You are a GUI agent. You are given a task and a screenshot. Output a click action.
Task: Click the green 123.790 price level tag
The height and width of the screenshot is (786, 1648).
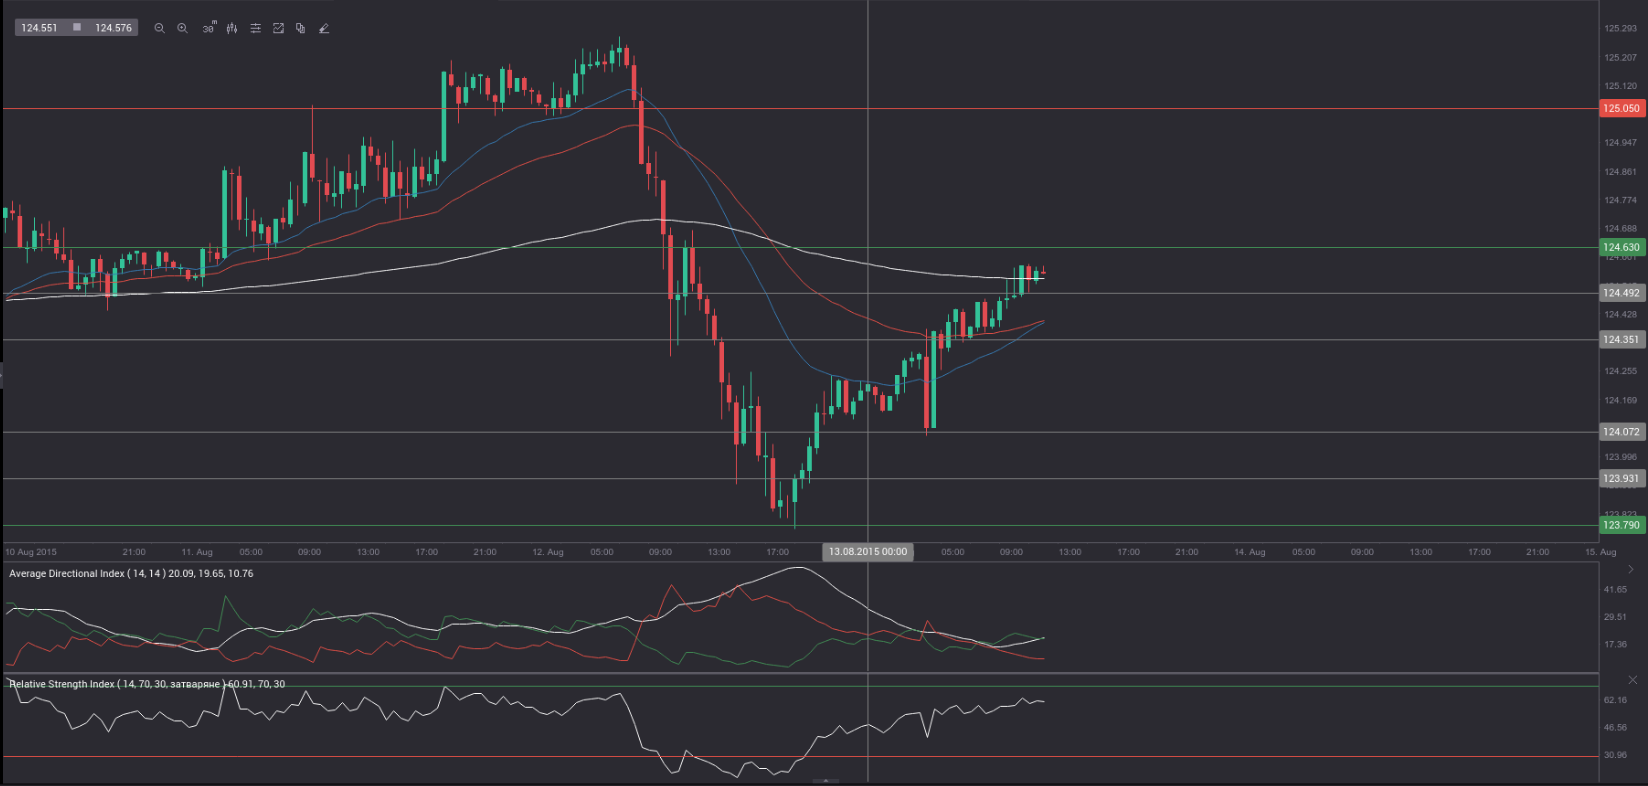click(1621, 525)
